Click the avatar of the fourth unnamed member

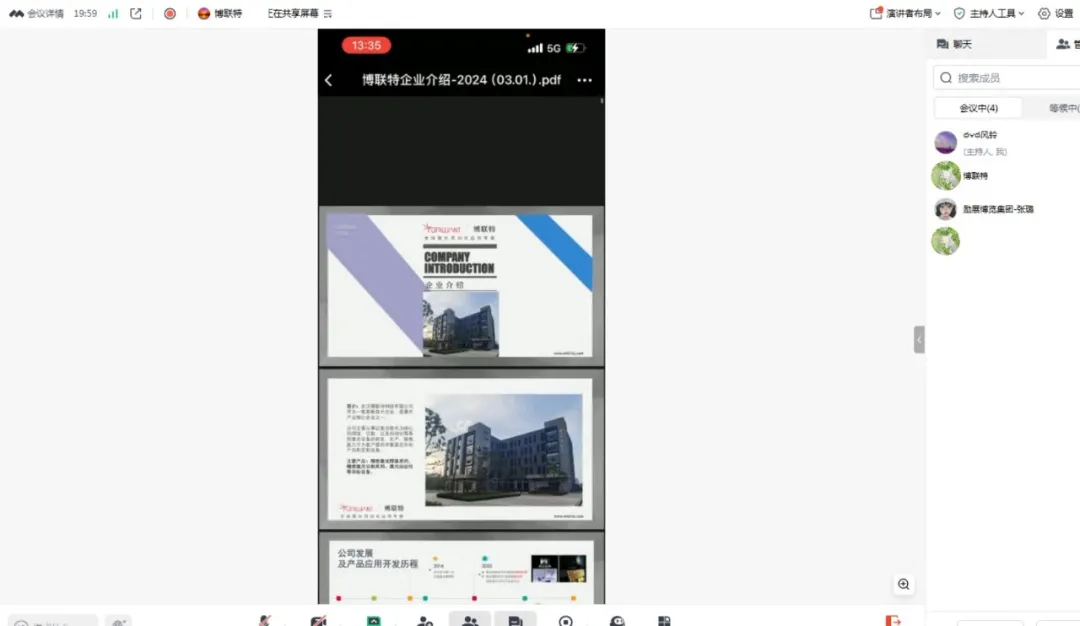coord(946,242)
